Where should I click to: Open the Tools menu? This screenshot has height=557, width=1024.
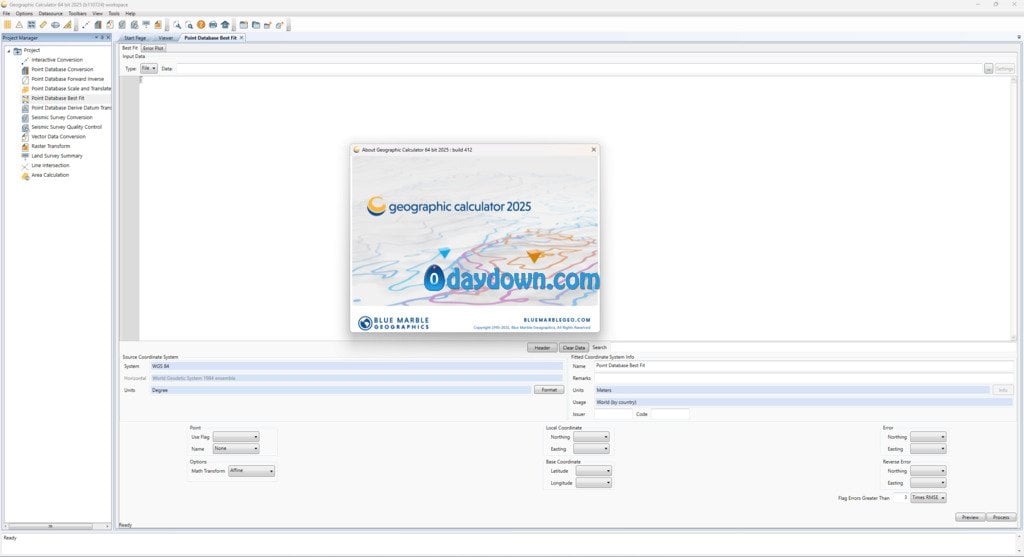(x=114, y=14)
